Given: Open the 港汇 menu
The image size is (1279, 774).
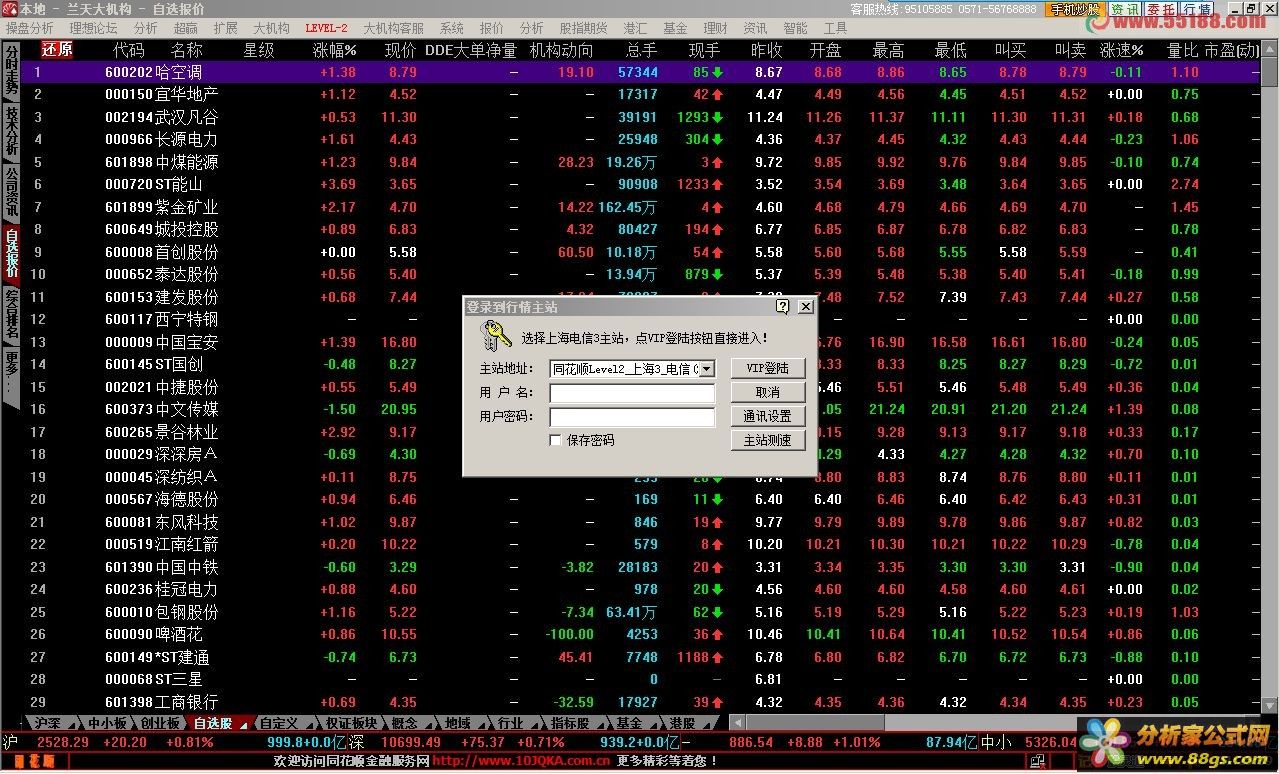Looking at the screenshot, I should pyautogui.click(x=635, y=28).
